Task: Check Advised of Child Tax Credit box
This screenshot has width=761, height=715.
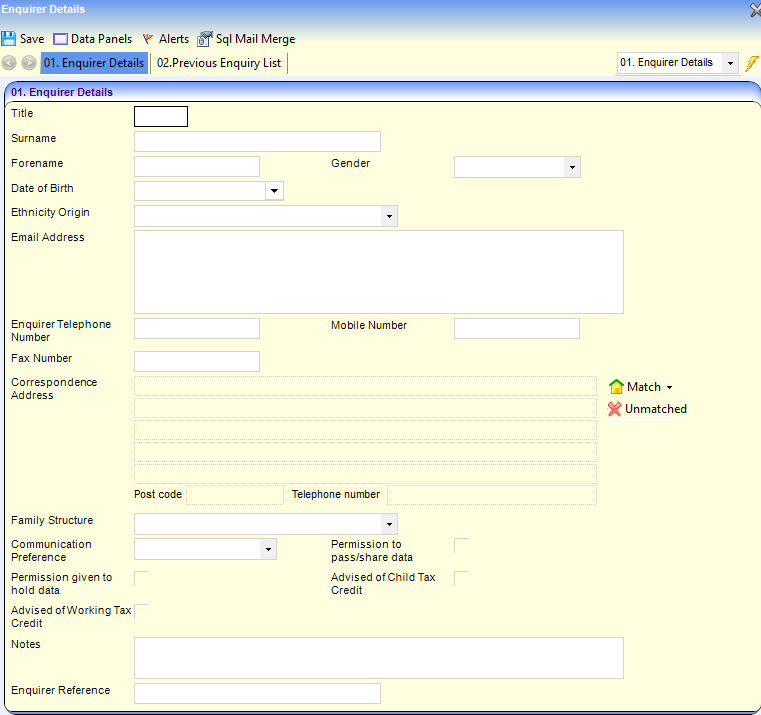Action: (x=461, y=578)
